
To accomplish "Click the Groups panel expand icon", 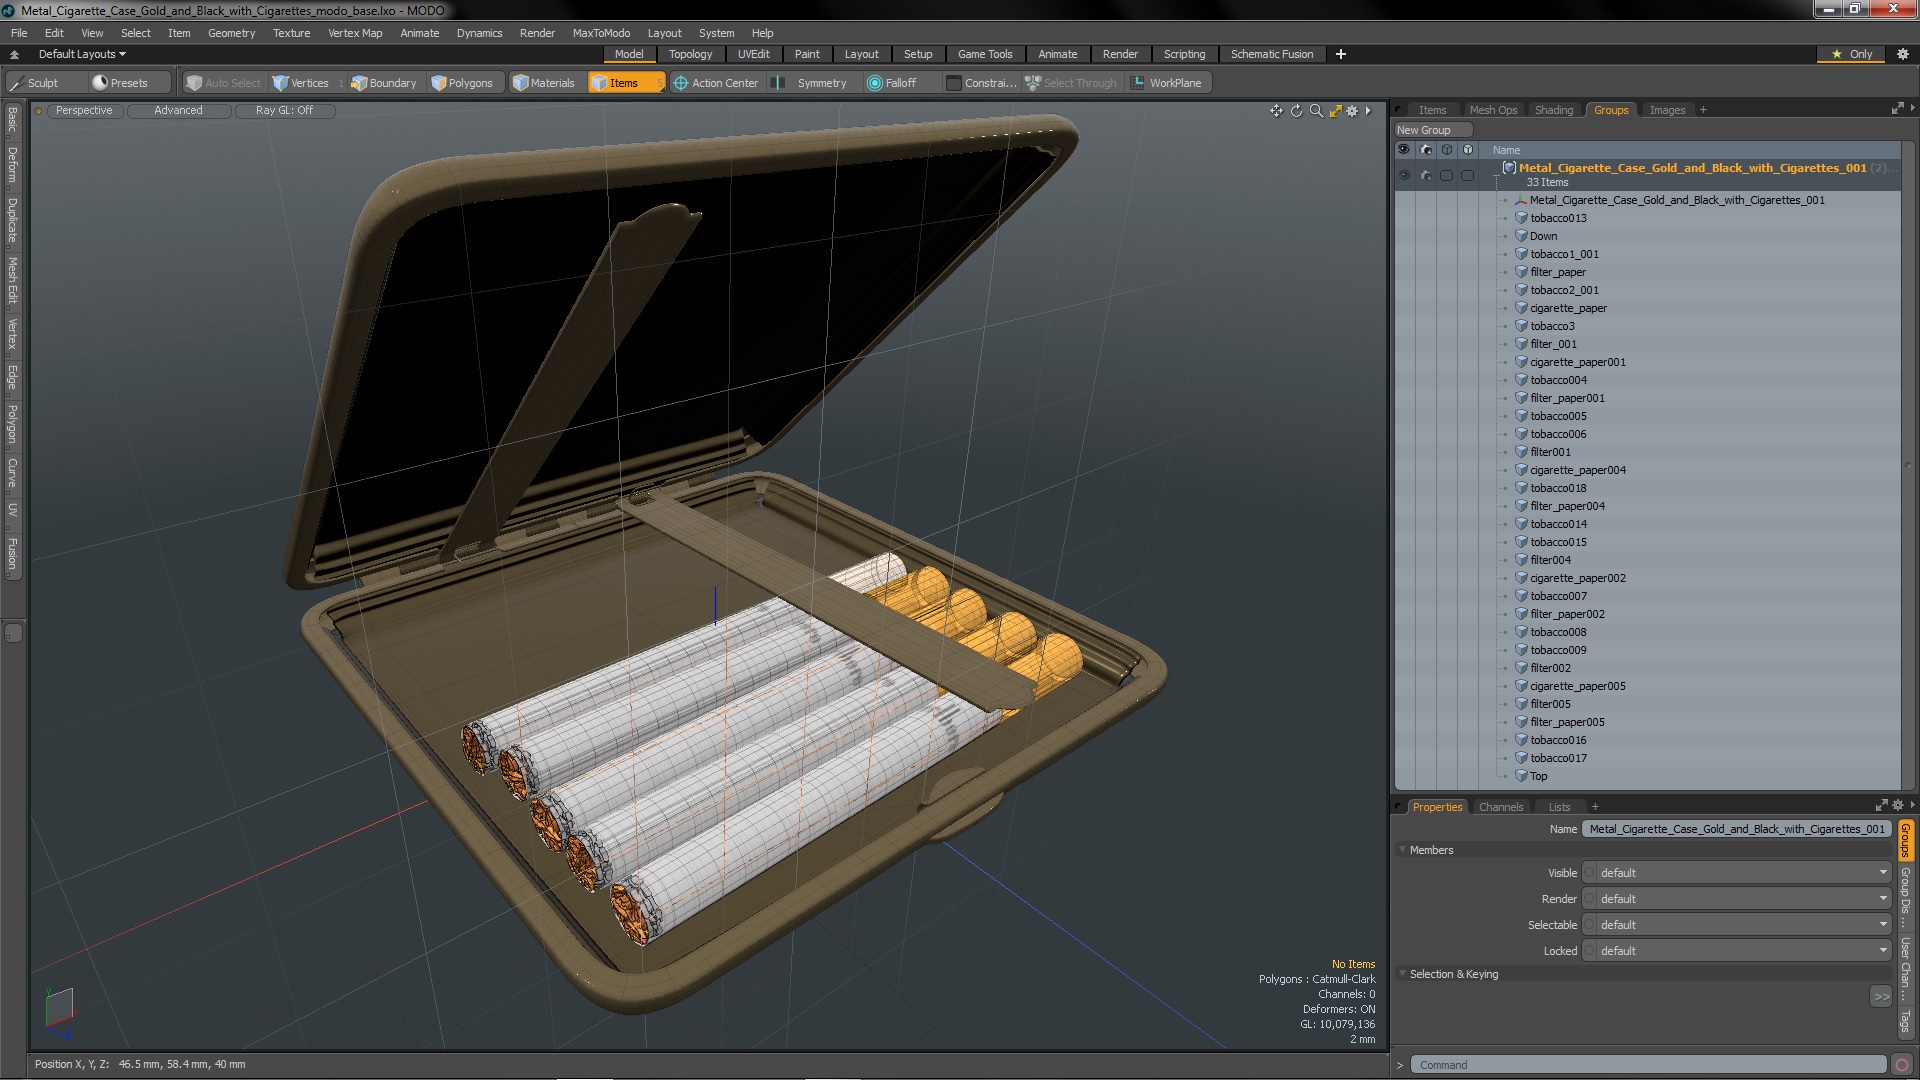I will point(1897,109).
